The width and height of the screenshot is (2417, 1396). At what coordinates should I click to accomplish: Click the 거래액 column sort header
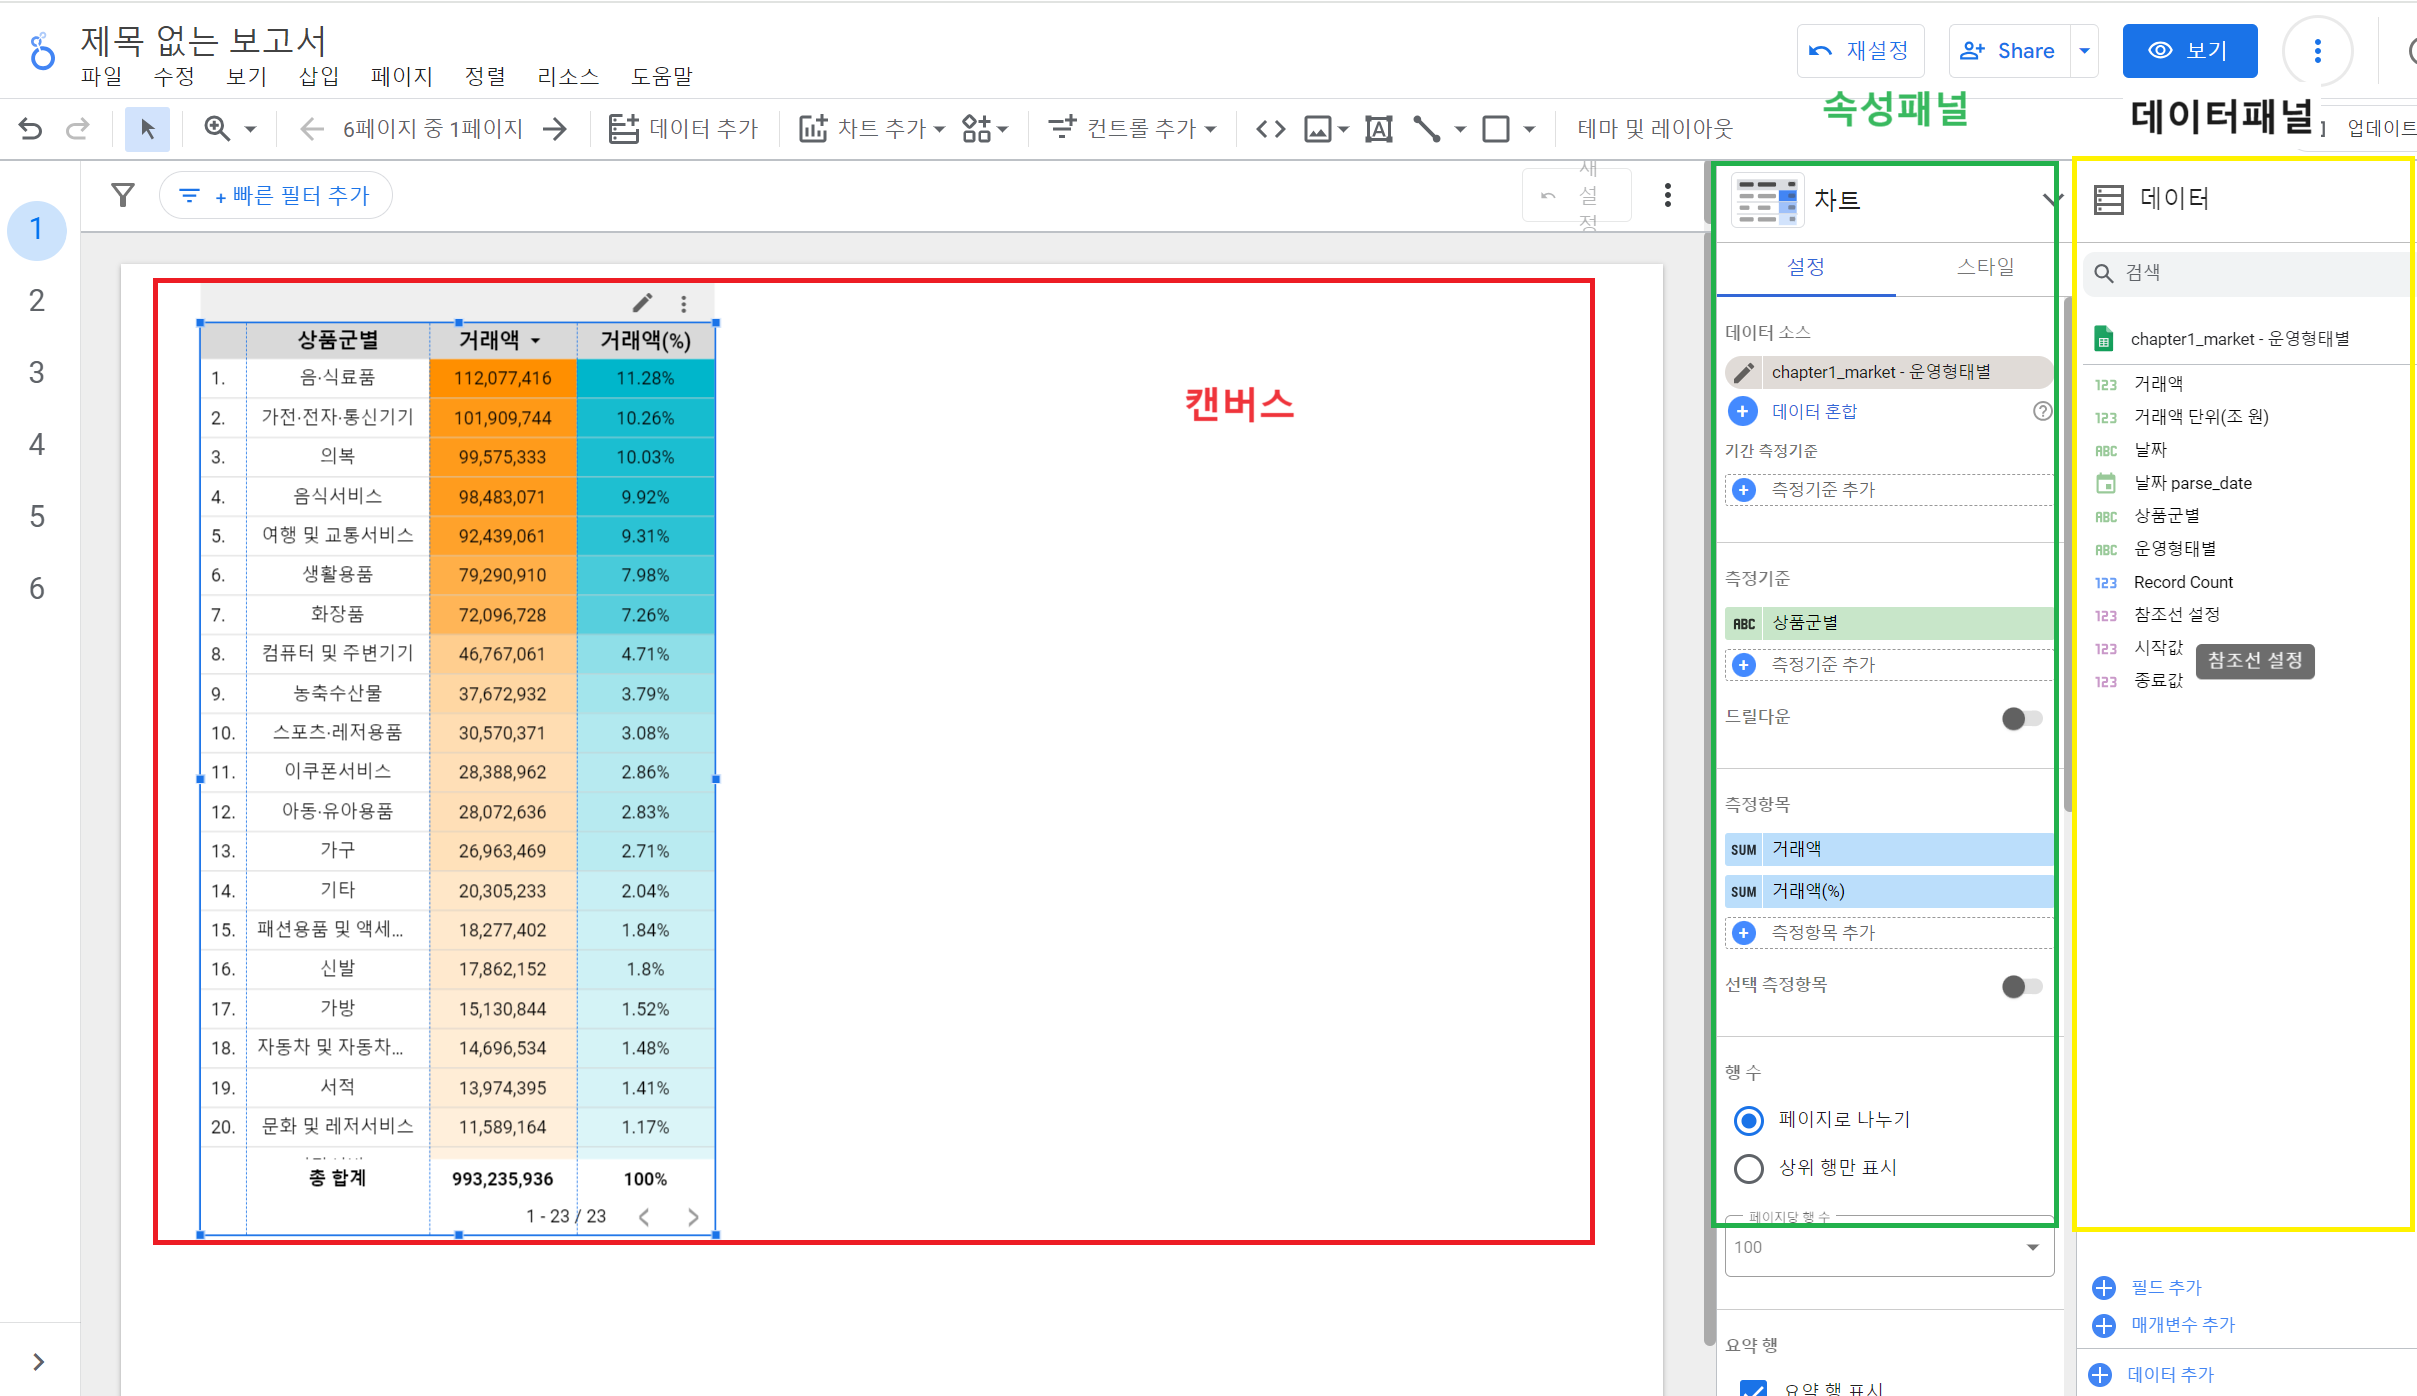click(x=500, y=340)
